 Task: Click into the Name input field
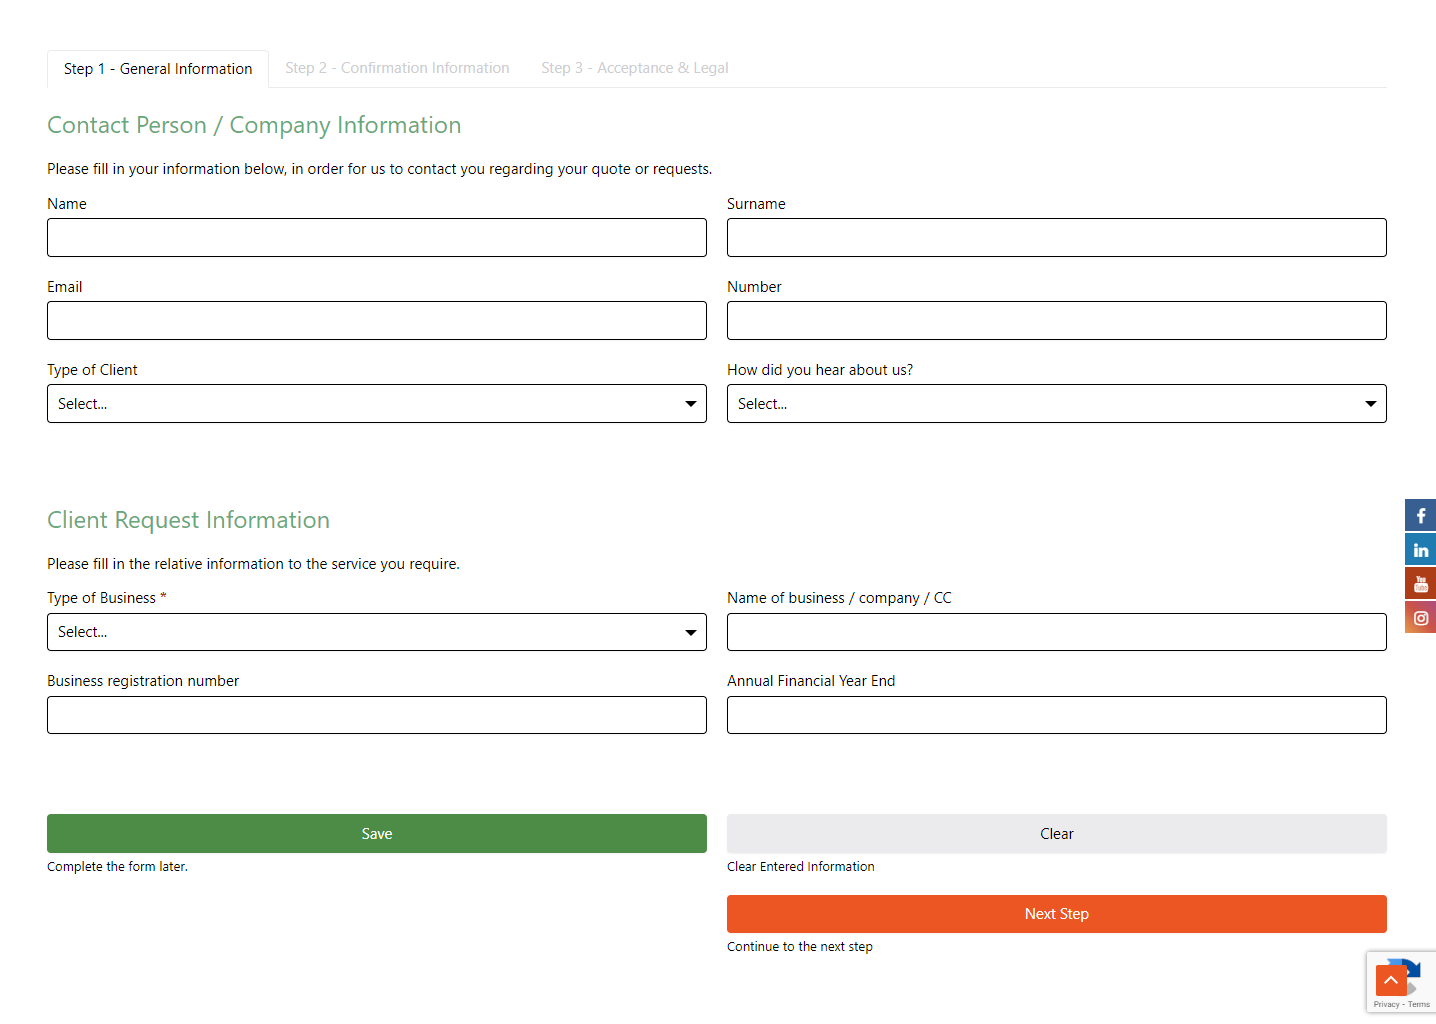[x=376, y=238]
